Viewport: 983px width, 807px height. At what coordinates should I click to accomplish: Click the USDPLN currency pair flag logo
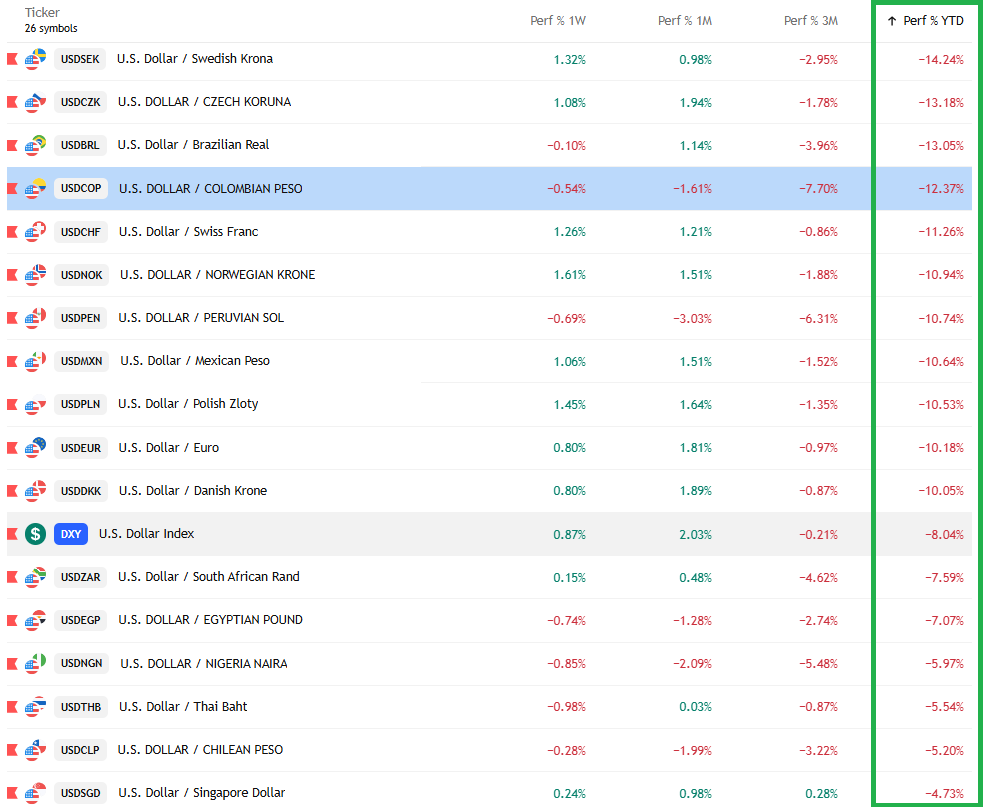tap(36, 404)
